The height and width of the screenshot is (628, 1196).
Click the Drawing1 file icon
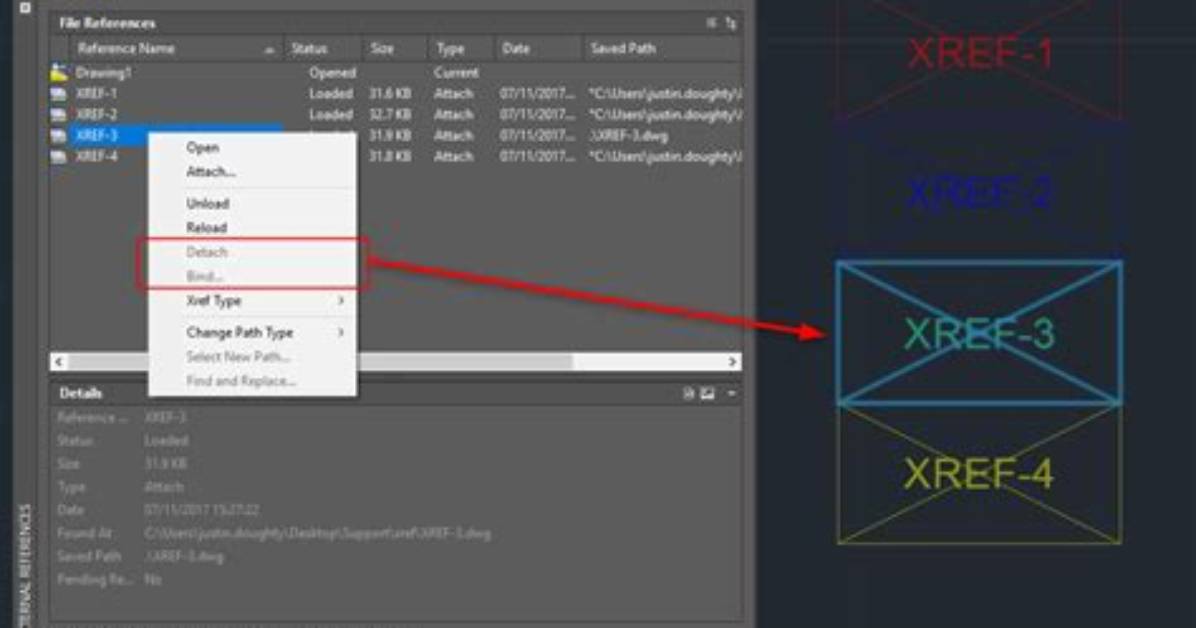pos(59,73)
